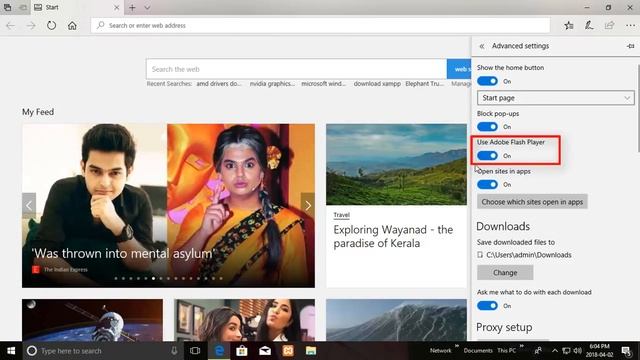Open the This PC toolbar on taskbar
This screenshot has height=360, width=640.
pyautogui.click(x=507, y=351)
